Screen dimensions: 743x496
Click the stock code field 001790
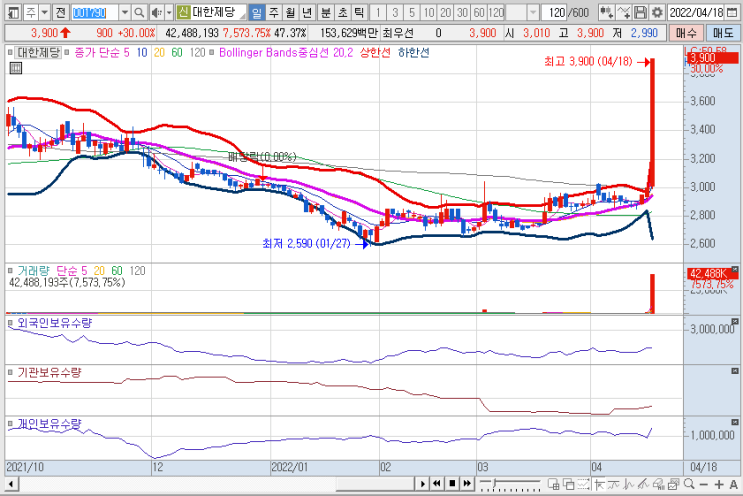point(94,12)
